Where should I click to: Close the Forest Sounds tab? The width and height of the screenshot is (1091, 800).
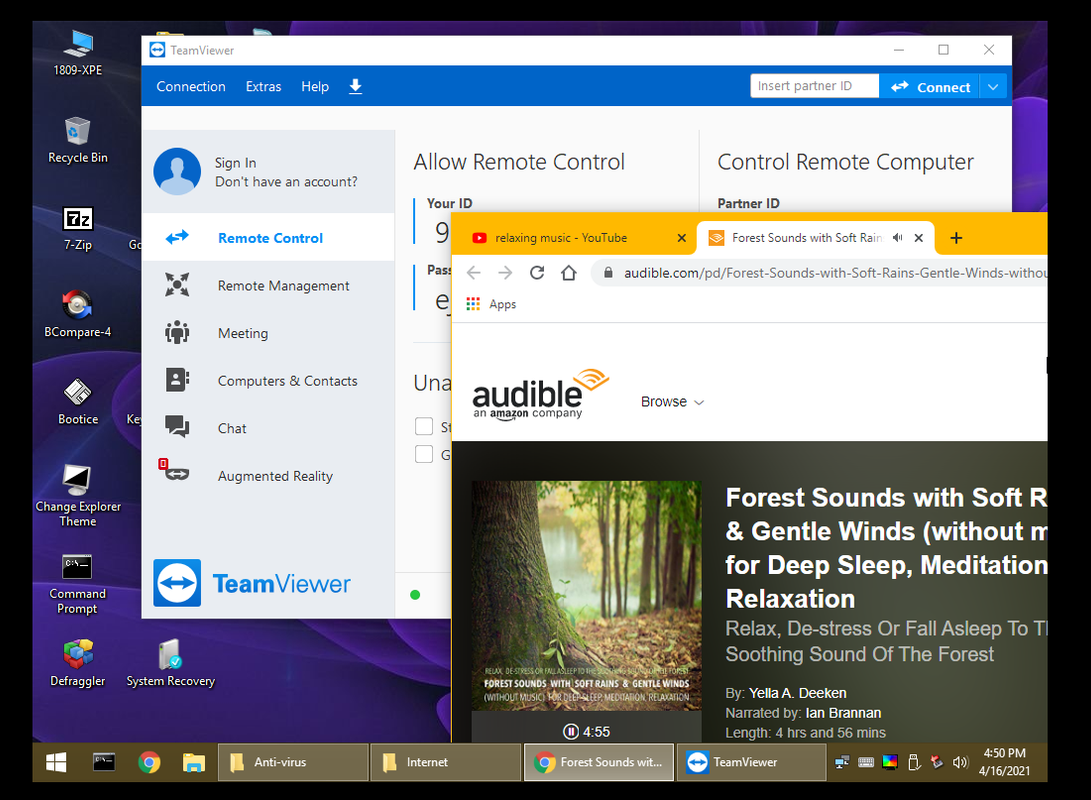point(918,238)
